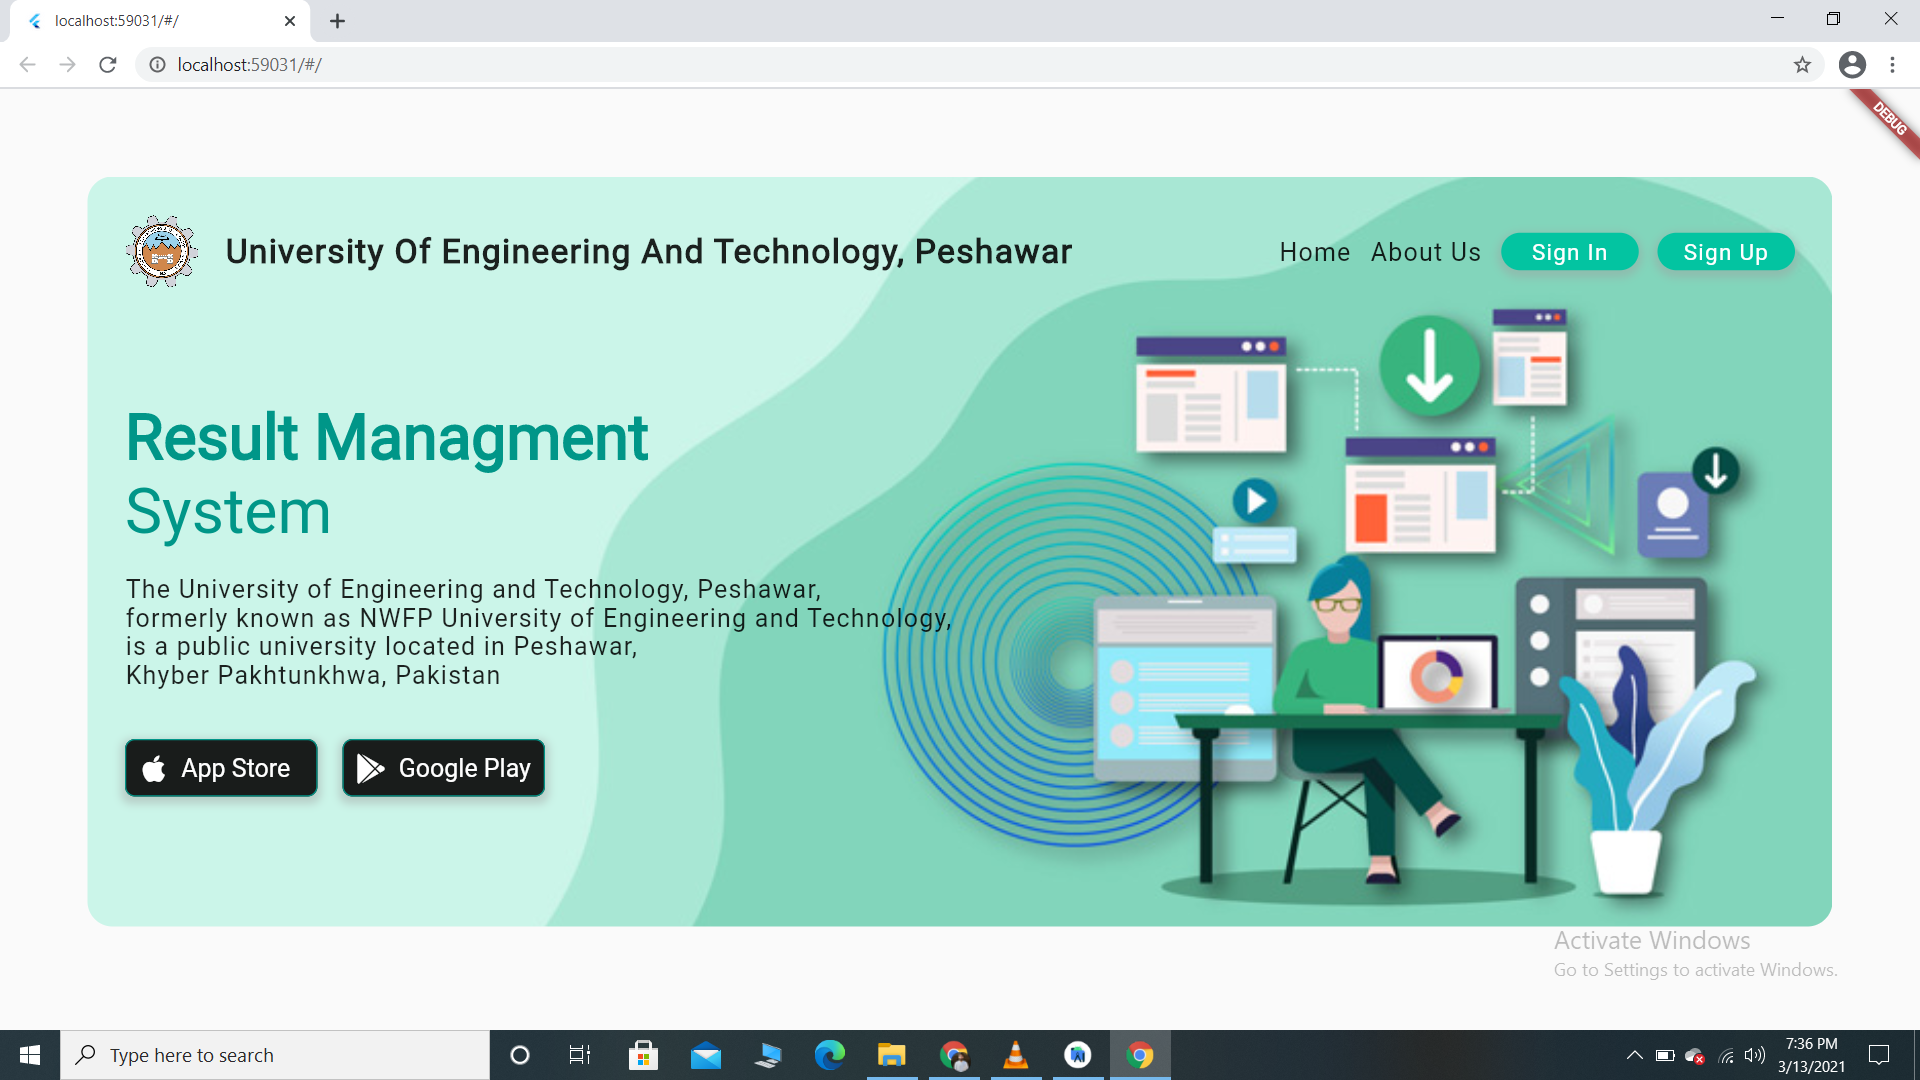Launch Microsoft Store from taskbar
The height and width of the screenshot is (1080, 1920).
coord(643,1055)
